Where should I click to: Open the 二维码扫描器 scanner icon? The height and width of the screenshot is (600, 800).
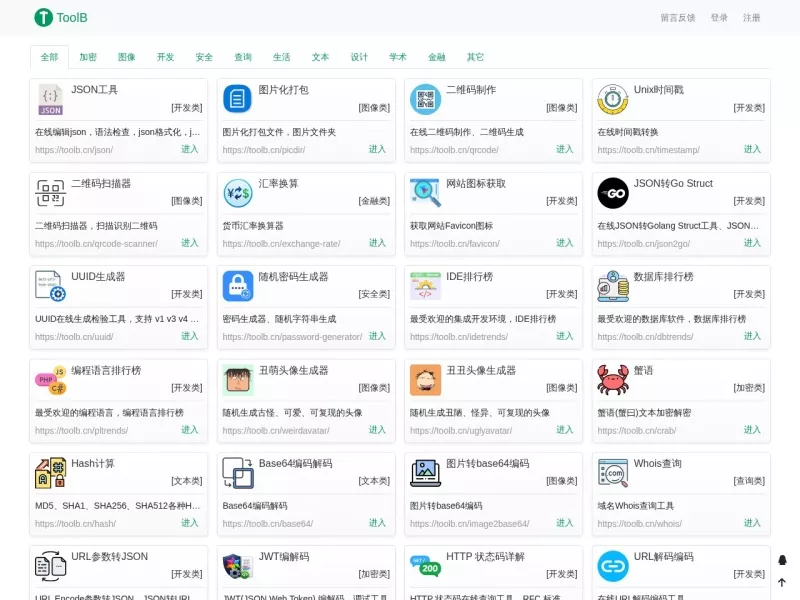pyautogui.click(x=51, y=193)
